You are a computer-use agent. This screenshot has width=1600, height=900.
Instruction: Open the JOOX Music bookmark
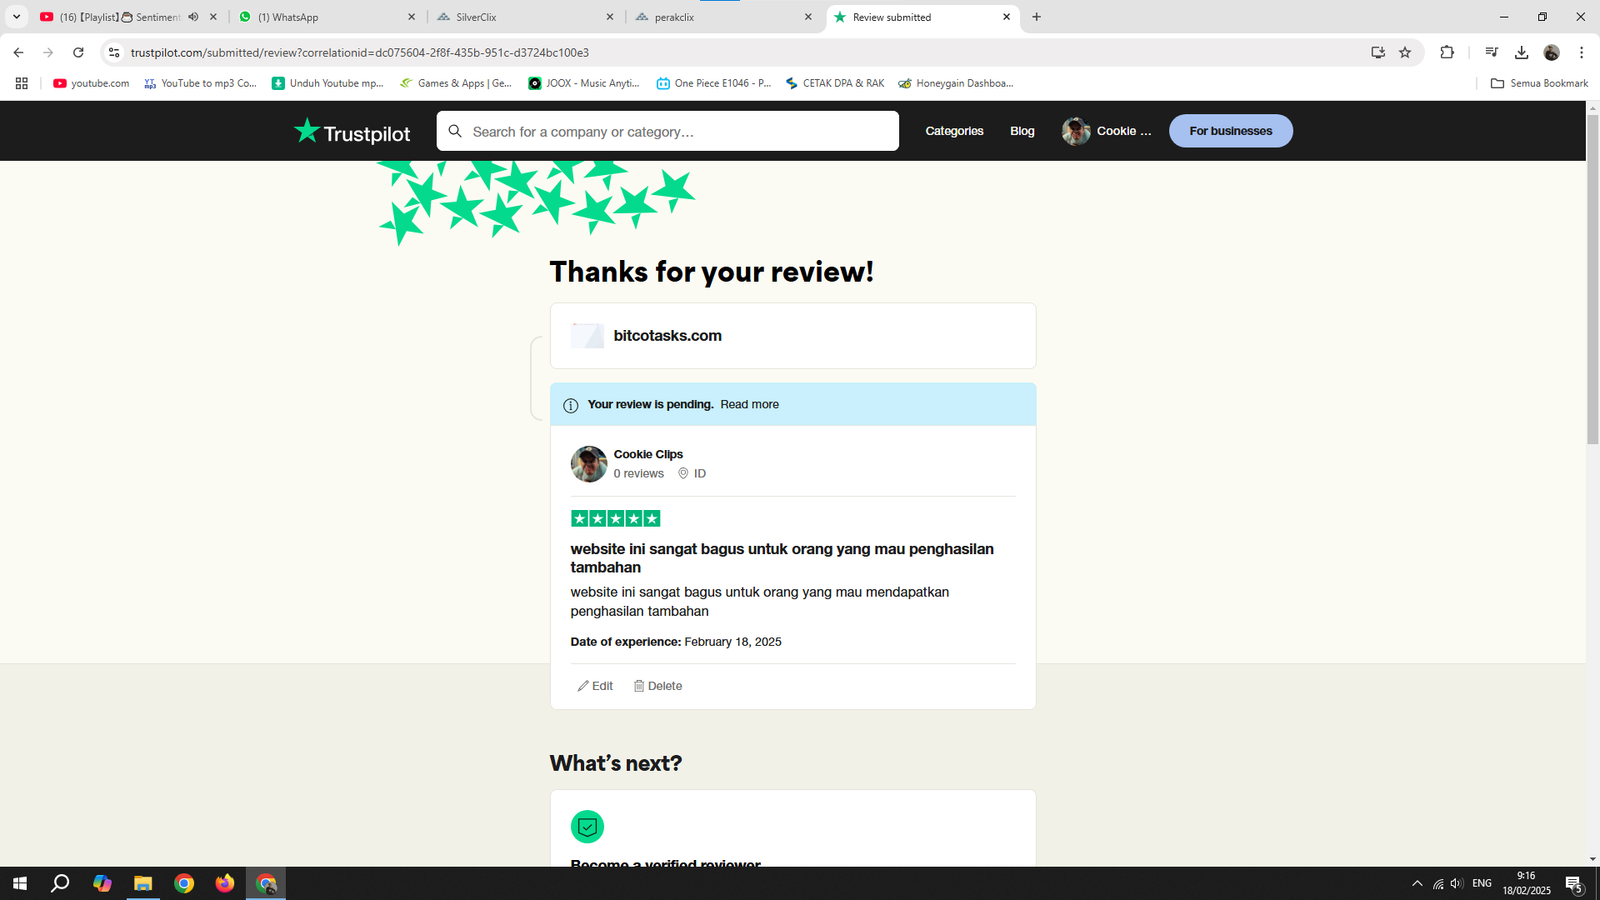[584, 83]
